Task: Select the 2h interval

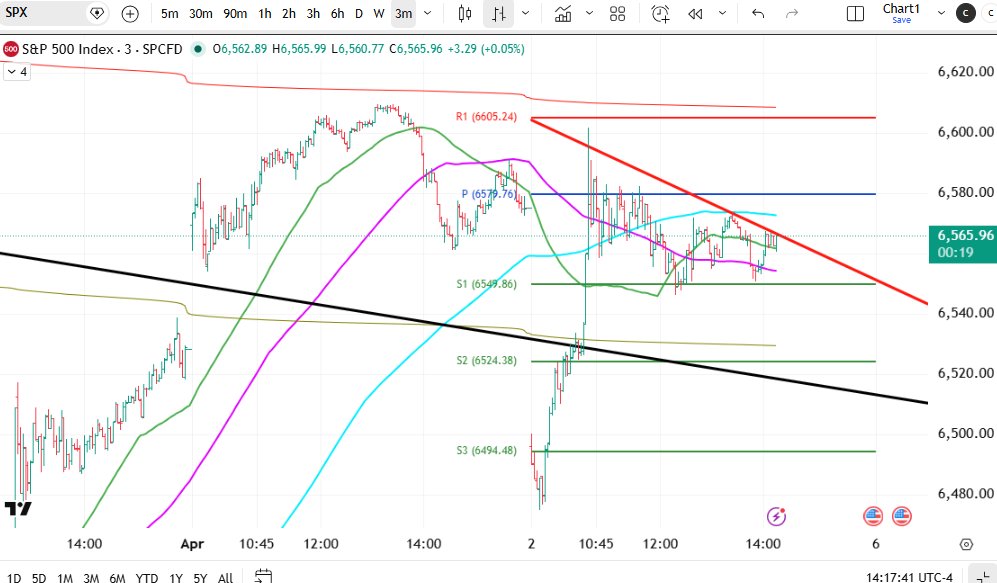Action: 289,13
